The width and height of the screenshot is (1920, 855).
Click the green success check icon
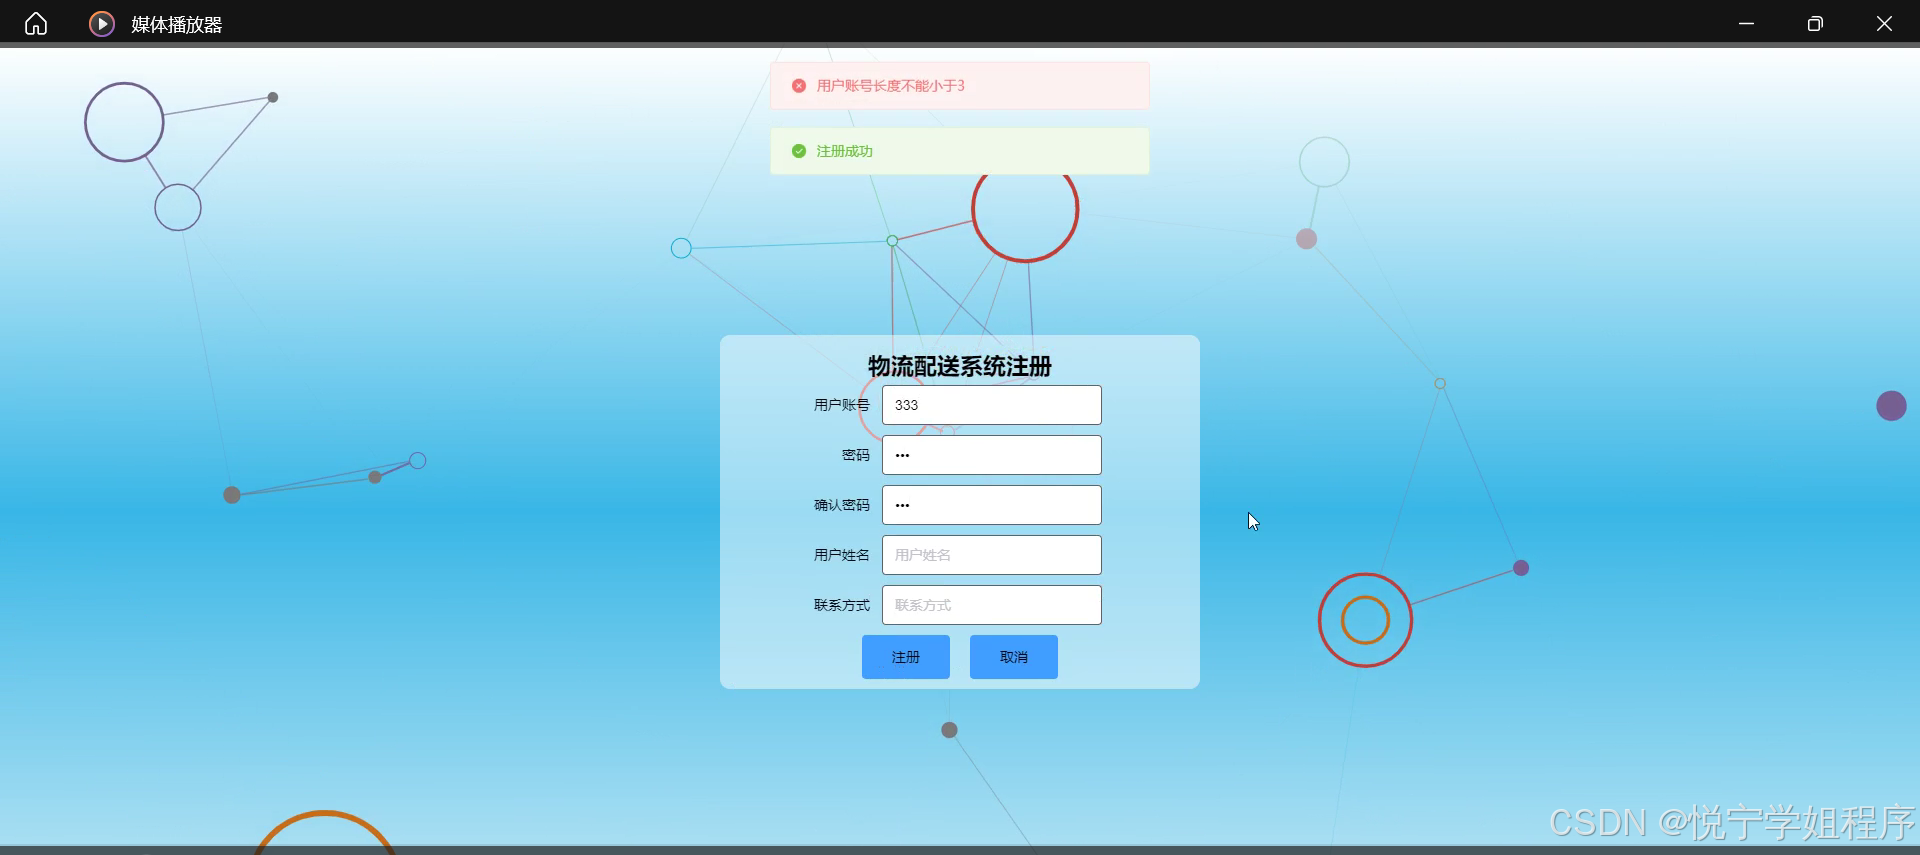[x=799, y=151]
